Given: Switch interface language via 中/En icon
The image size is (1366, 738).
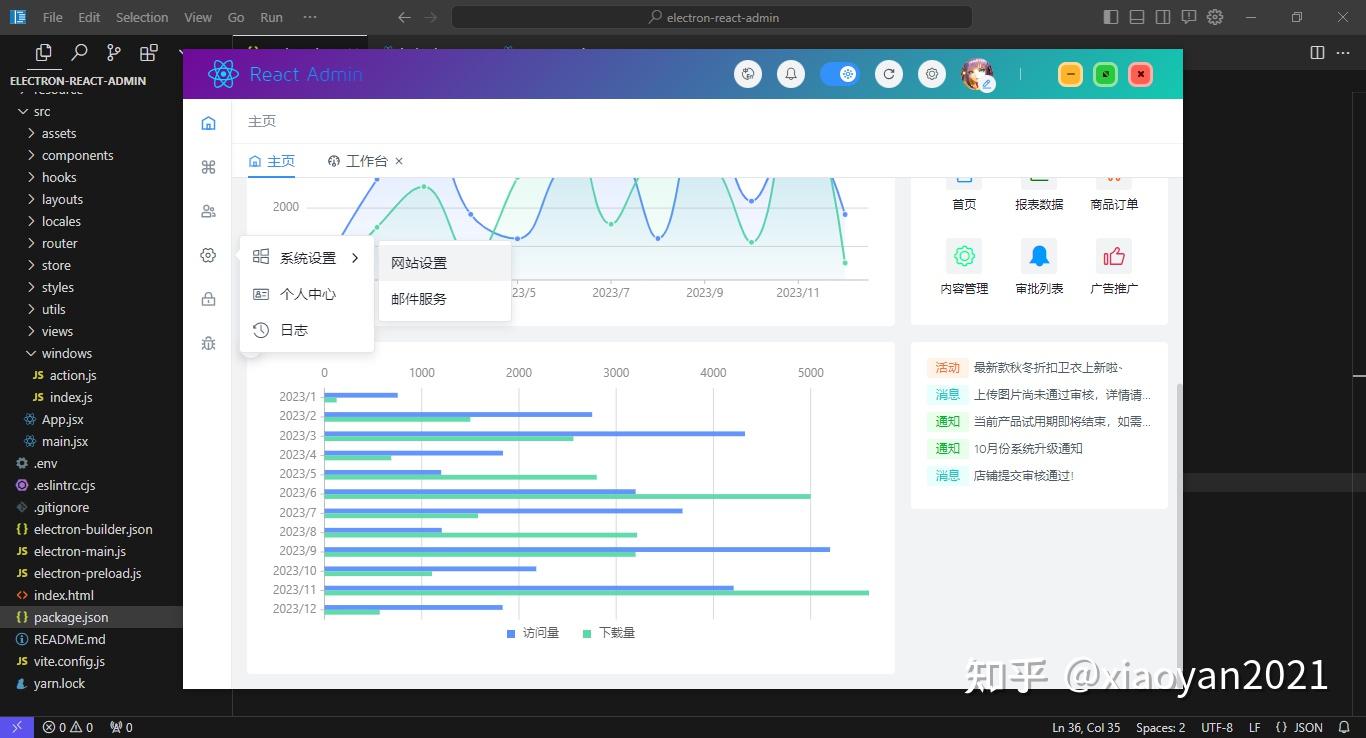Looking at the screenshot, I should pos(748,73).
